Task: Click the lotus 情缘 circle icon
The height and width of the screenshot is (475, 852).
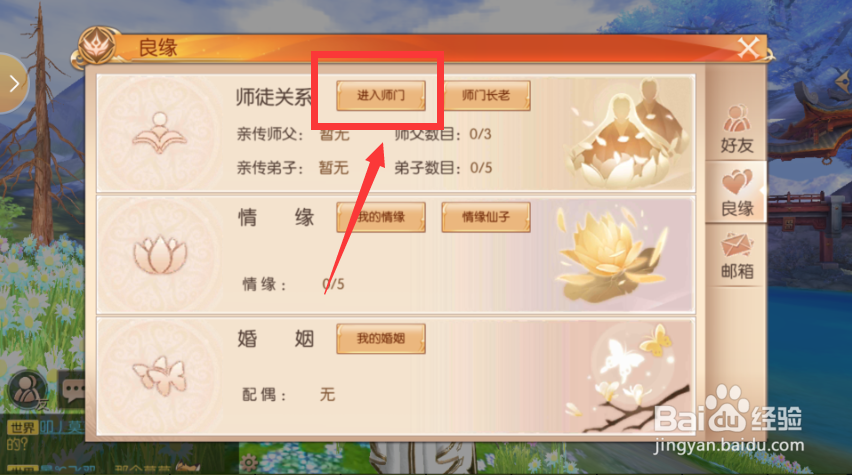Action: tap(160, 254)
